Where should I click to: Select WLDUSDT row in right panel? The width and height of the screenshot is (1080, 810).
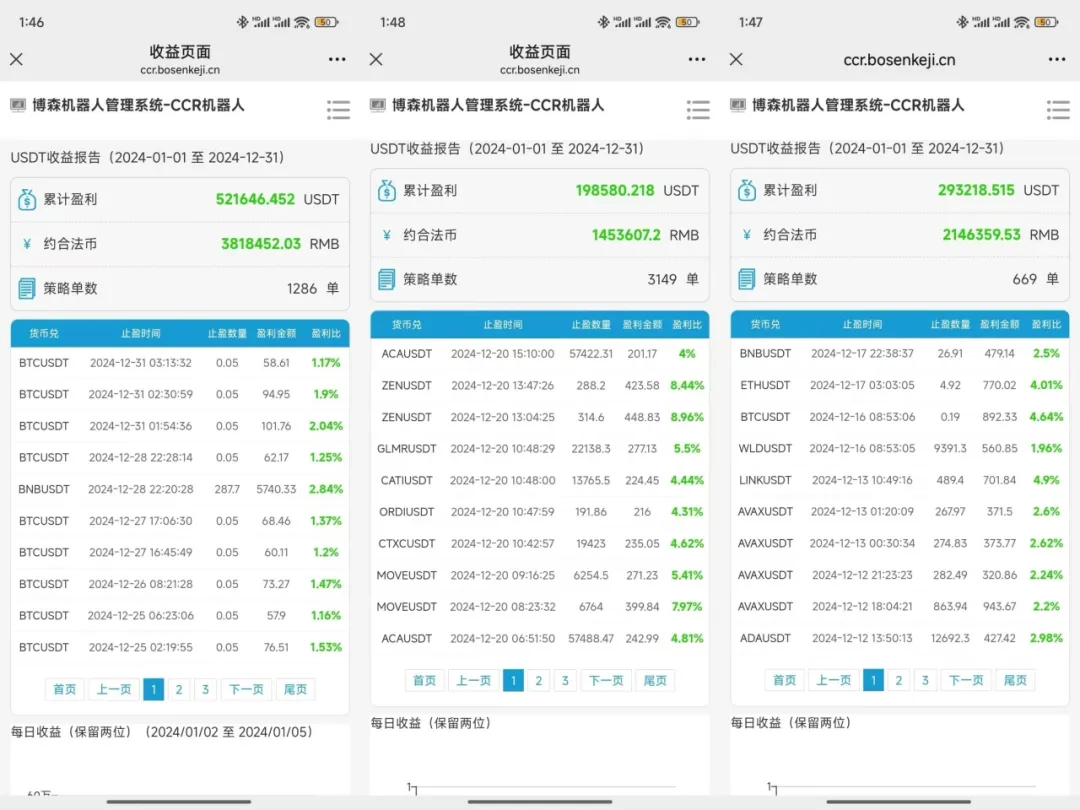(900, 448)
